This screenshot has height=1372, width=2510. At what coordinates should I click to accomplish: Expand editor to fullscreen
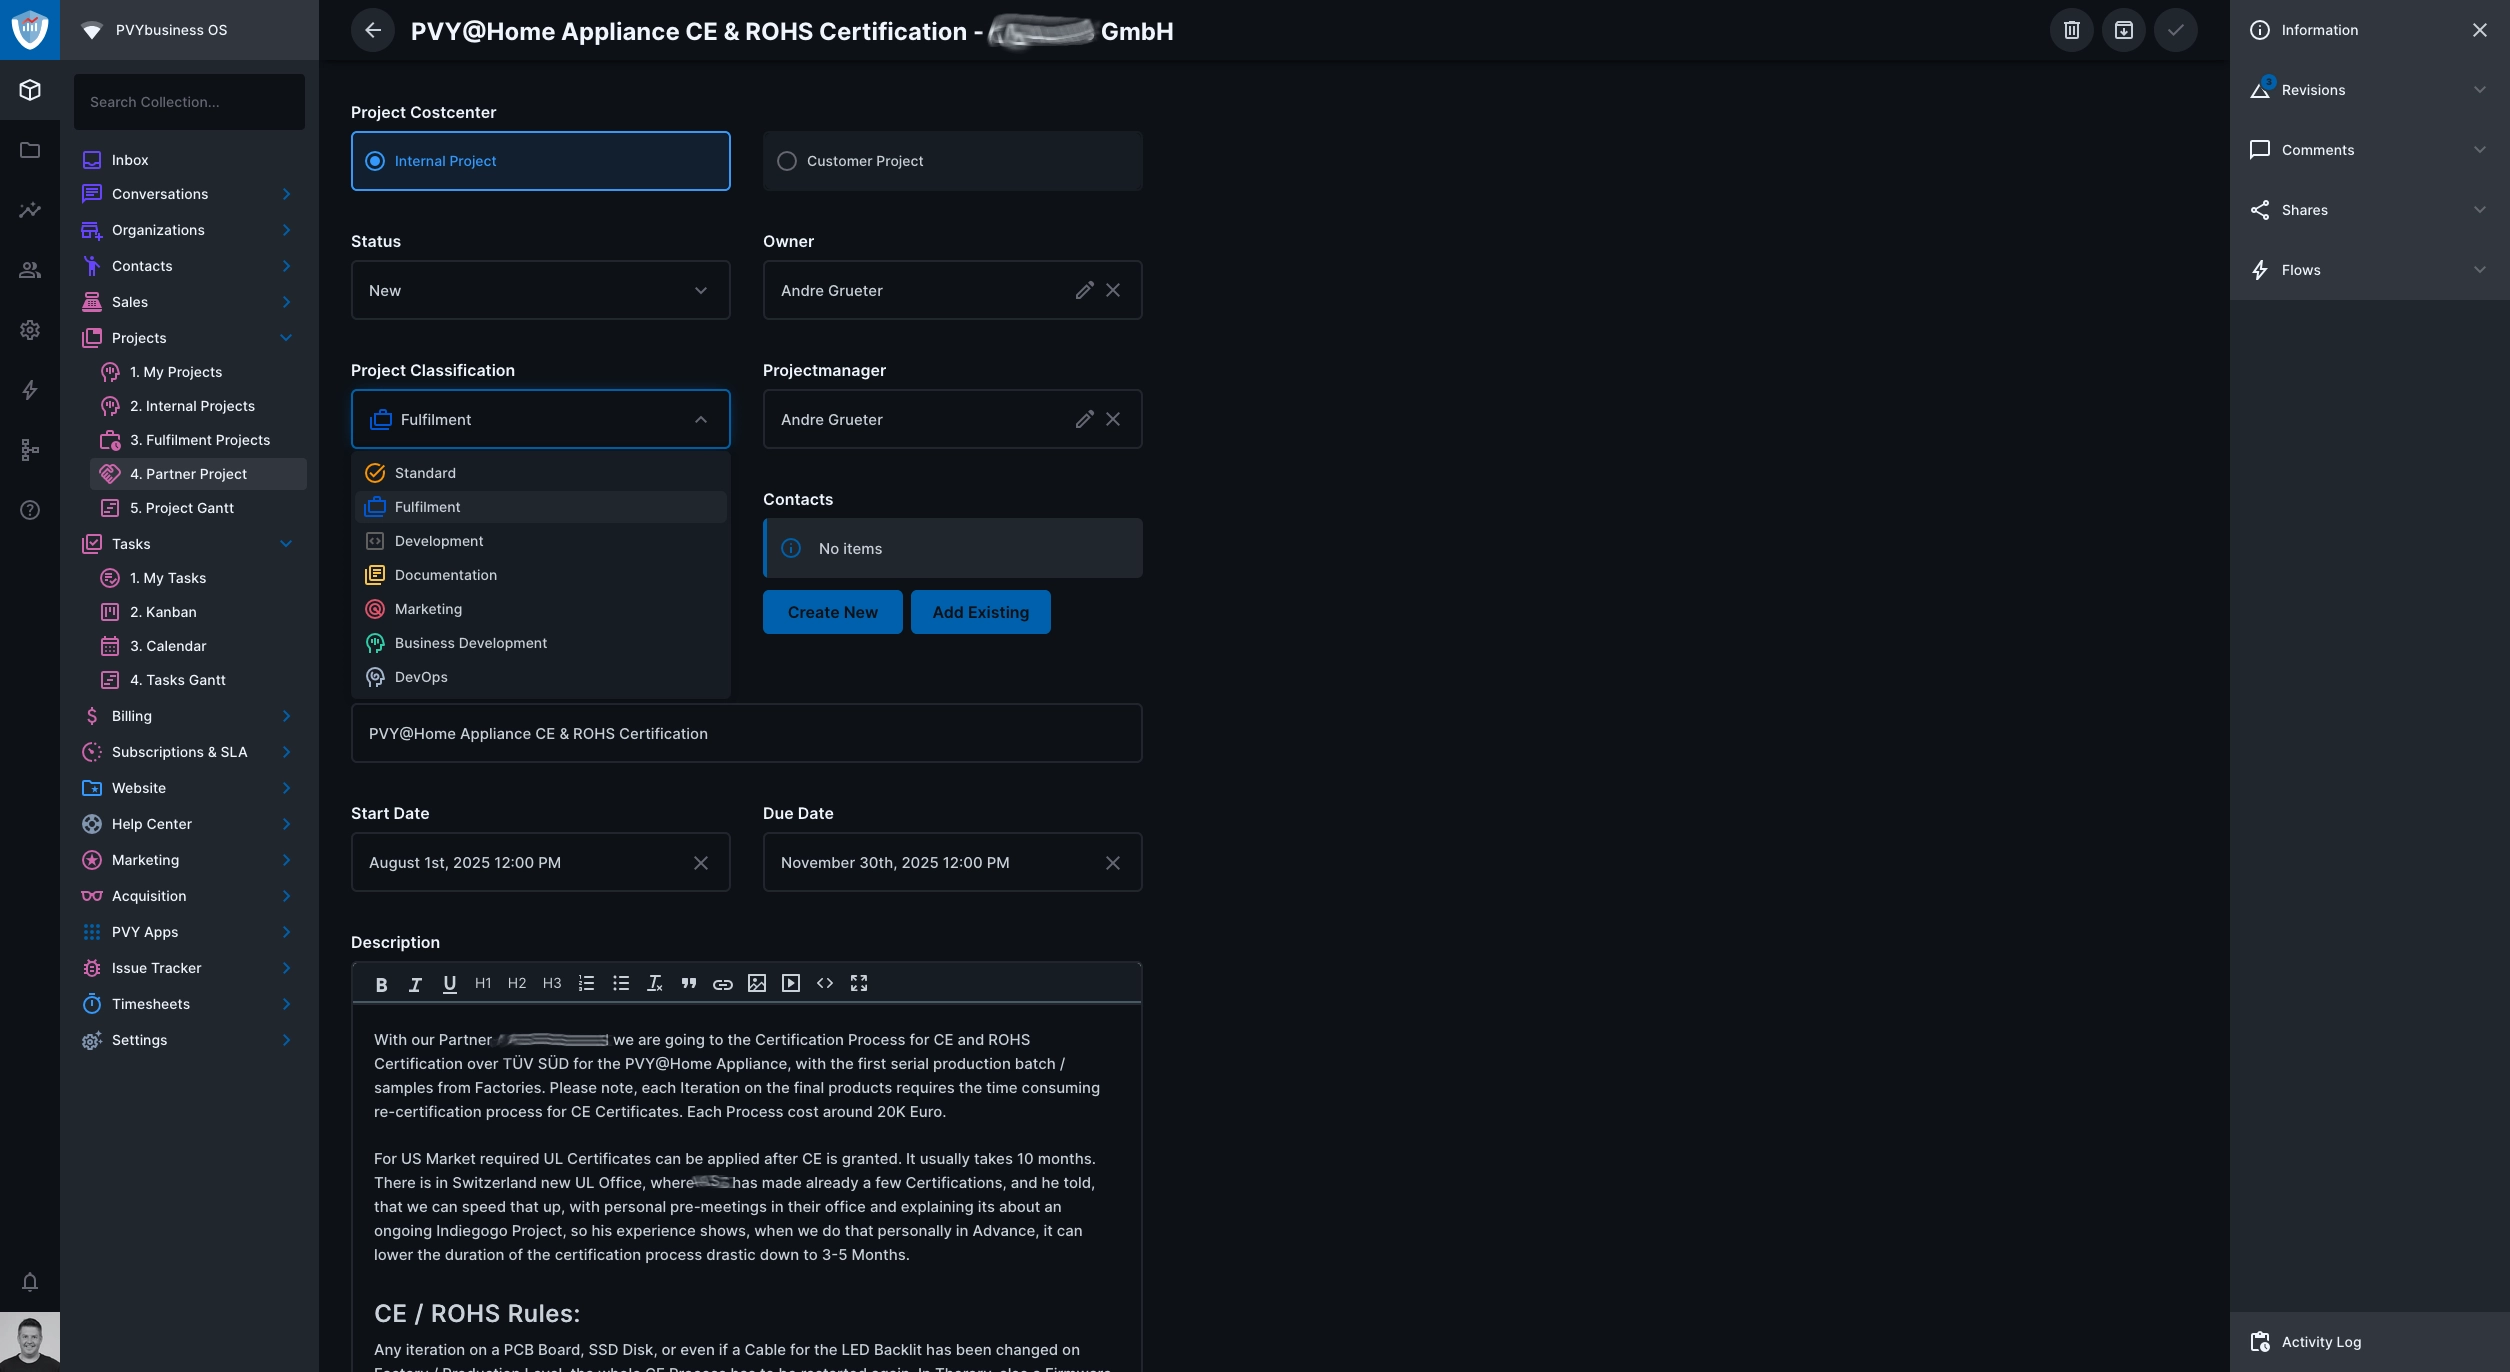(x=859, y=984)
